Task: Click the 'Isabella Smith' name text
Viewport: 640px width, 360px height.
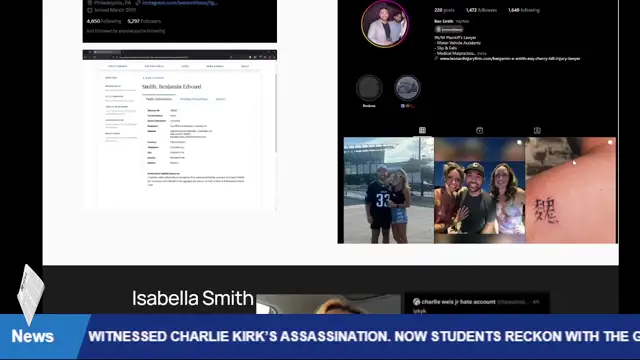Action: click(x=193, y=298)
